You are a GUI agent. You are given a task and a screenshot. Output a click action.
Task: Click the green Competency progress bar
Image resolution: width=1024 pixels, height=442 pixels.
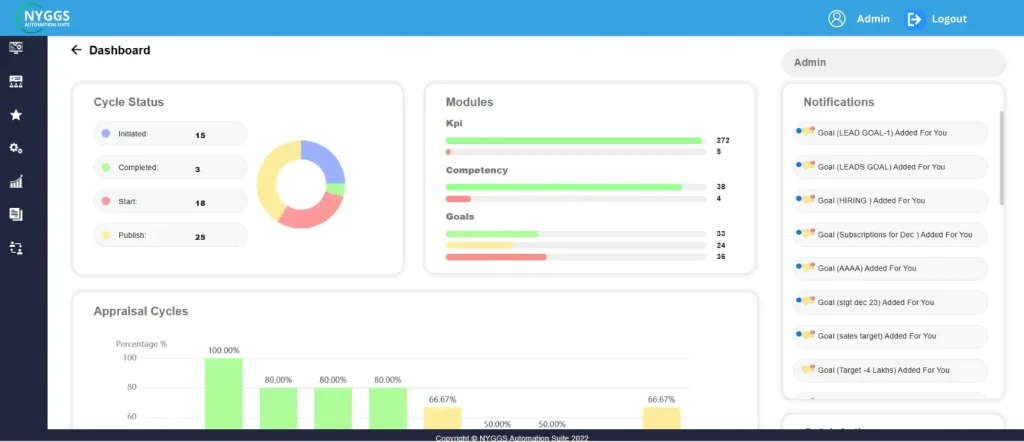(564, 187)
